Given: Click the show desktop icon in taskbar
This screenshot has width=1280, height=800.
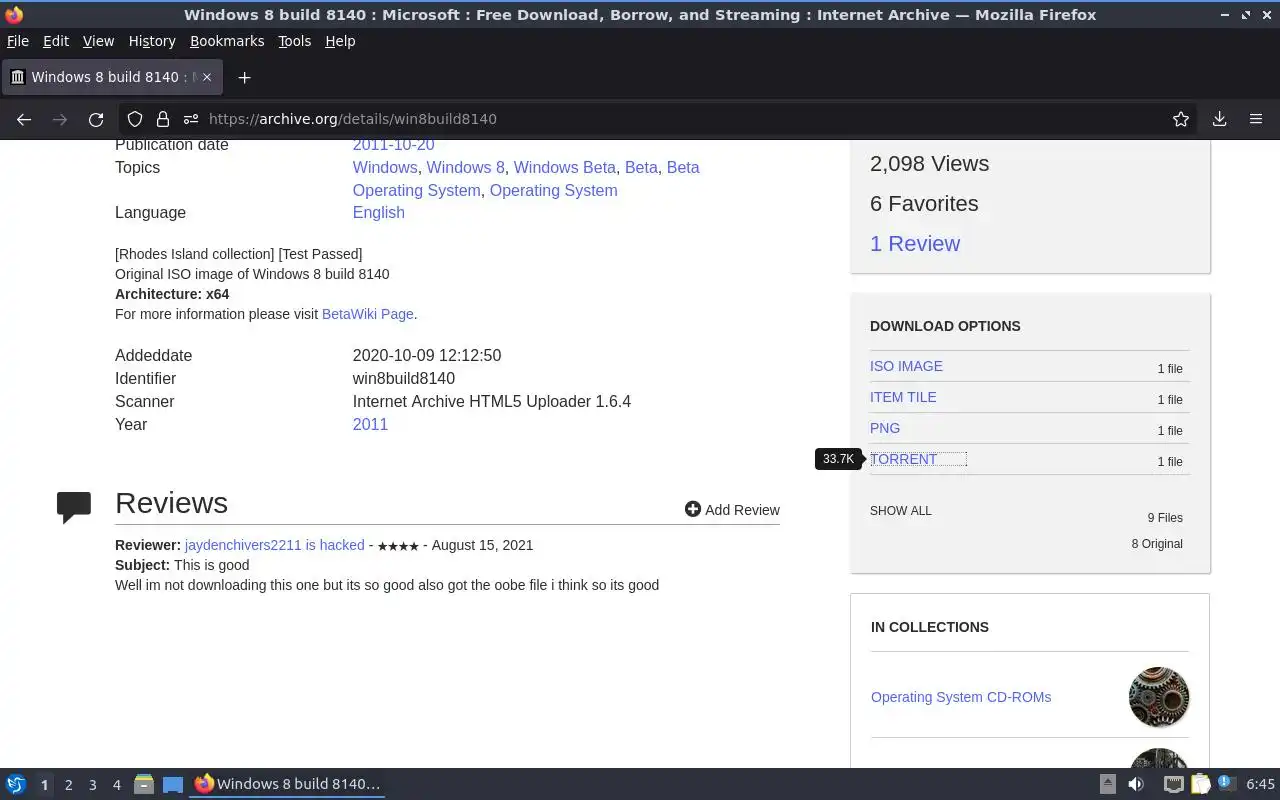Looking at the screenshot, I should [172, 785].
